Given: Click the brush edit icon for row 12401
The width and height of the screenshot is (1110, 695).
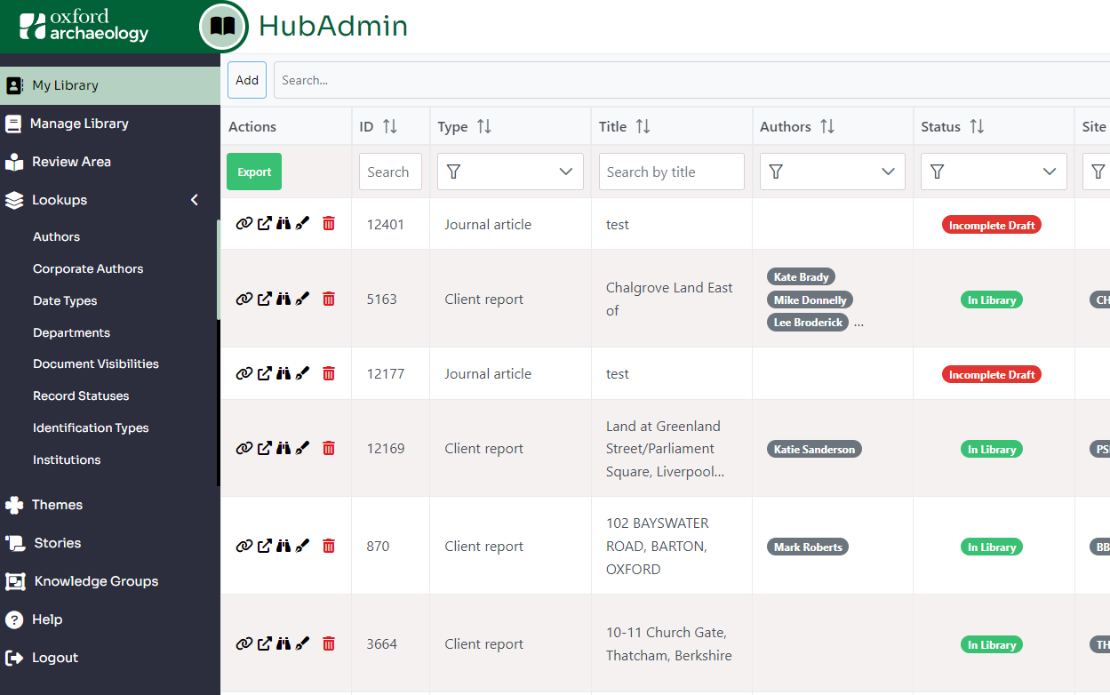Looking at the screenshot, I should (x=302, y=224).
